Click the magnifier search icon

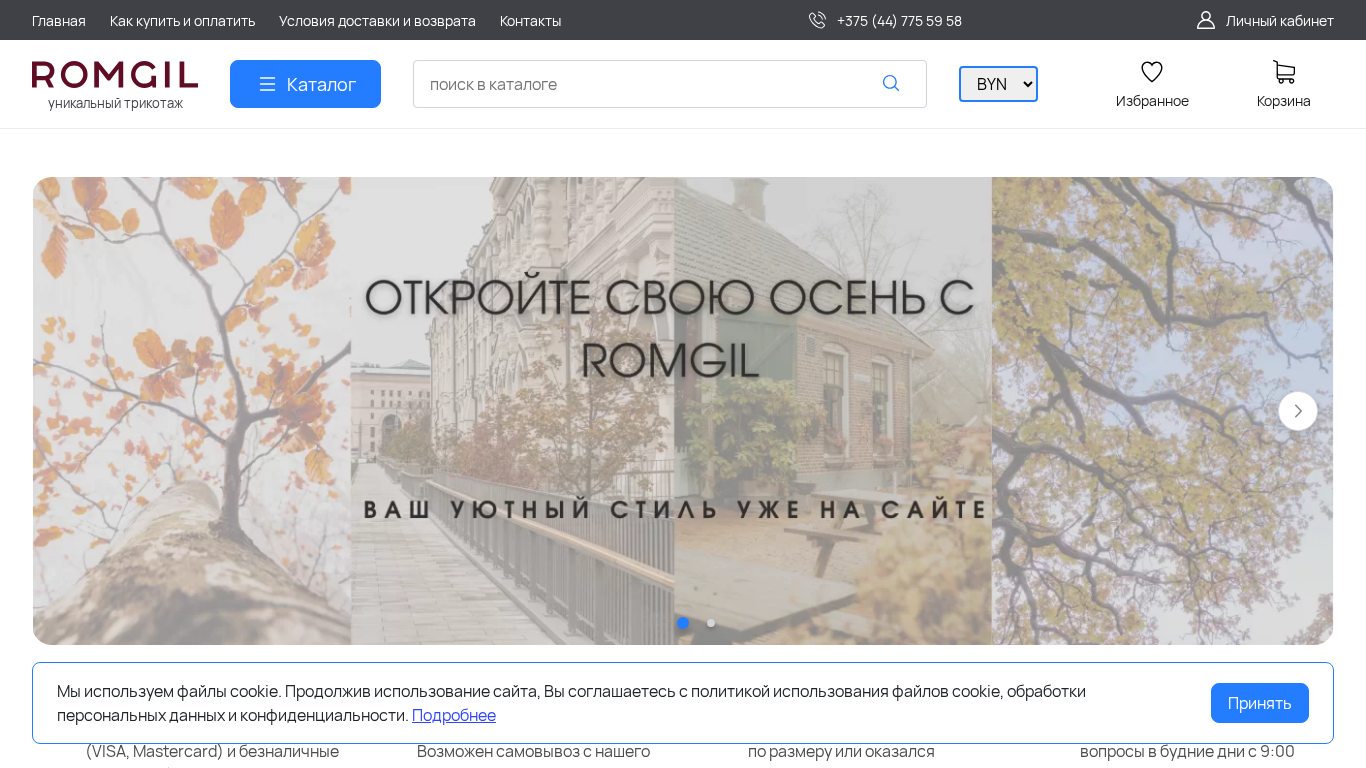click(891, 84)
